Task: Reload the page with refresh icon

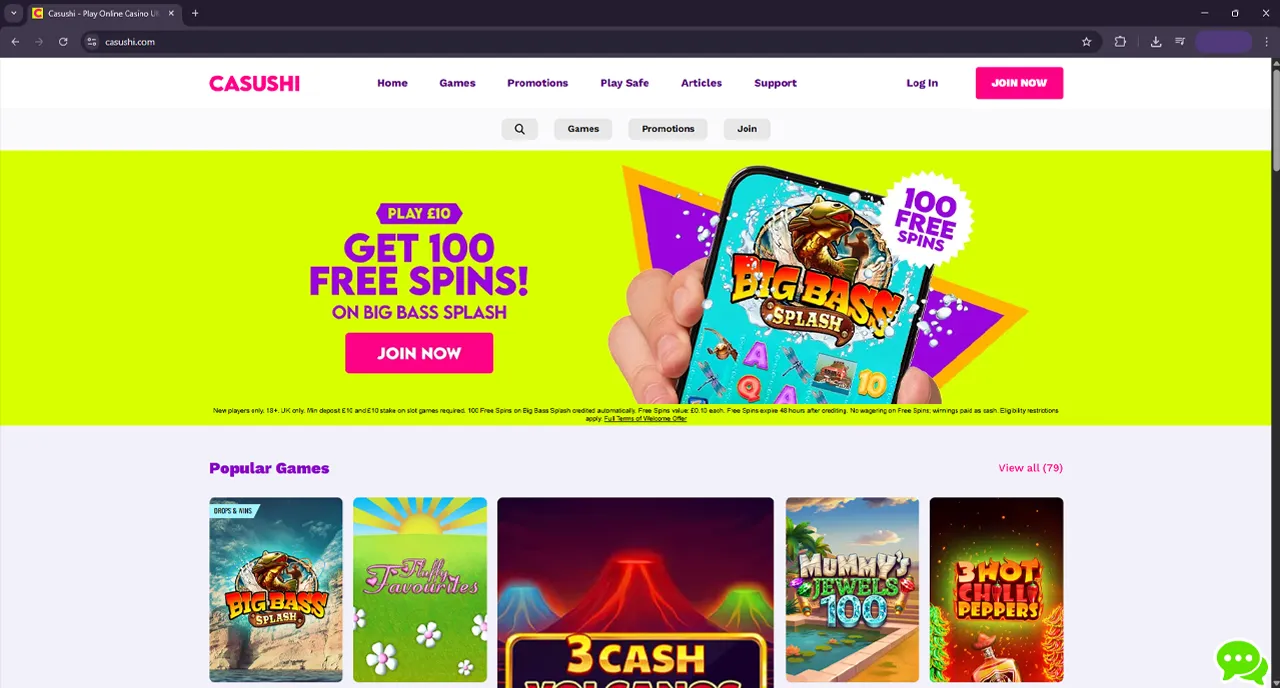Action: [x=63, y=42]
